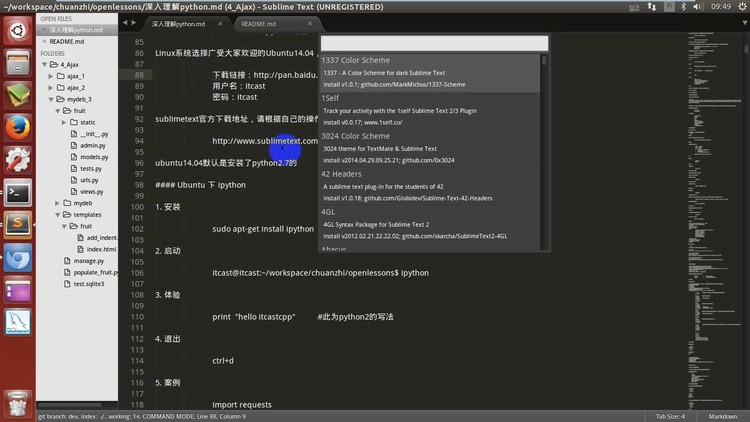Collapse the fruit folder under mydeb_3
The height and width of the screenshot is (422, 750).
[57, 111]
